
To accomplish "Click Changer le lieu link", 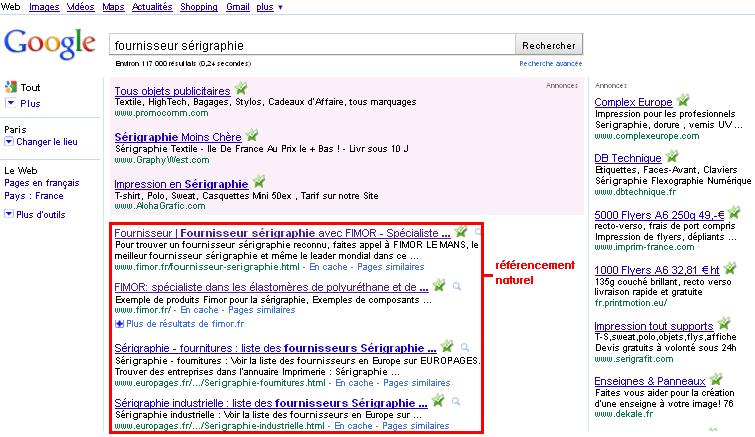I will click(x=47, y=142).
